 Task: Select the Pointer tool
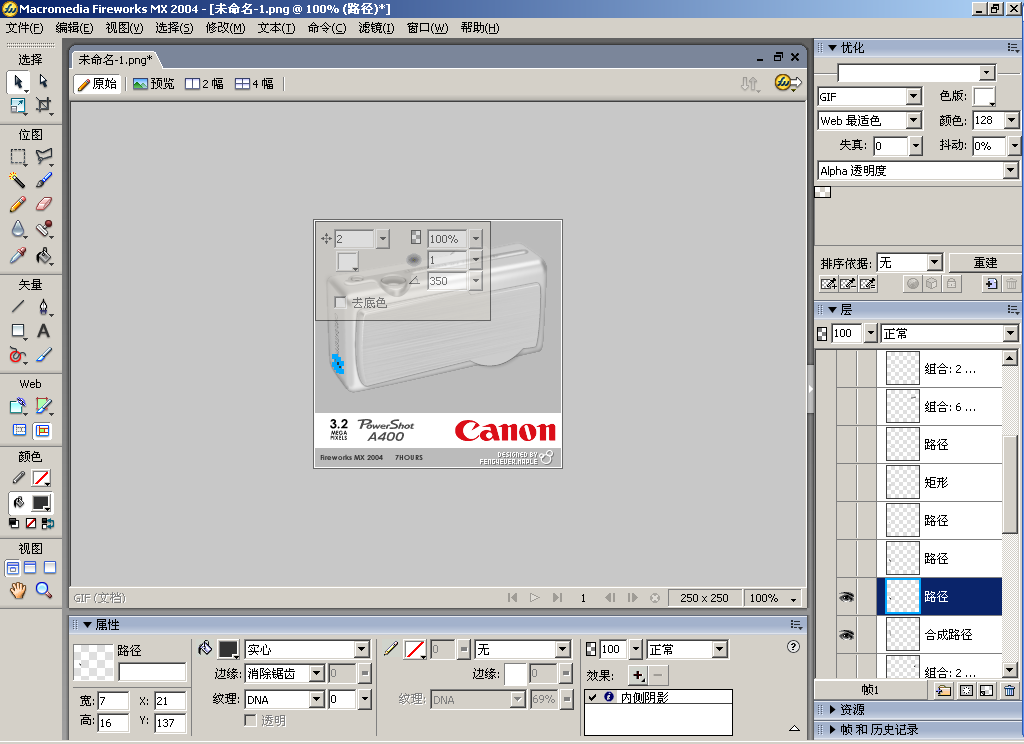click(x=18, y=82)
